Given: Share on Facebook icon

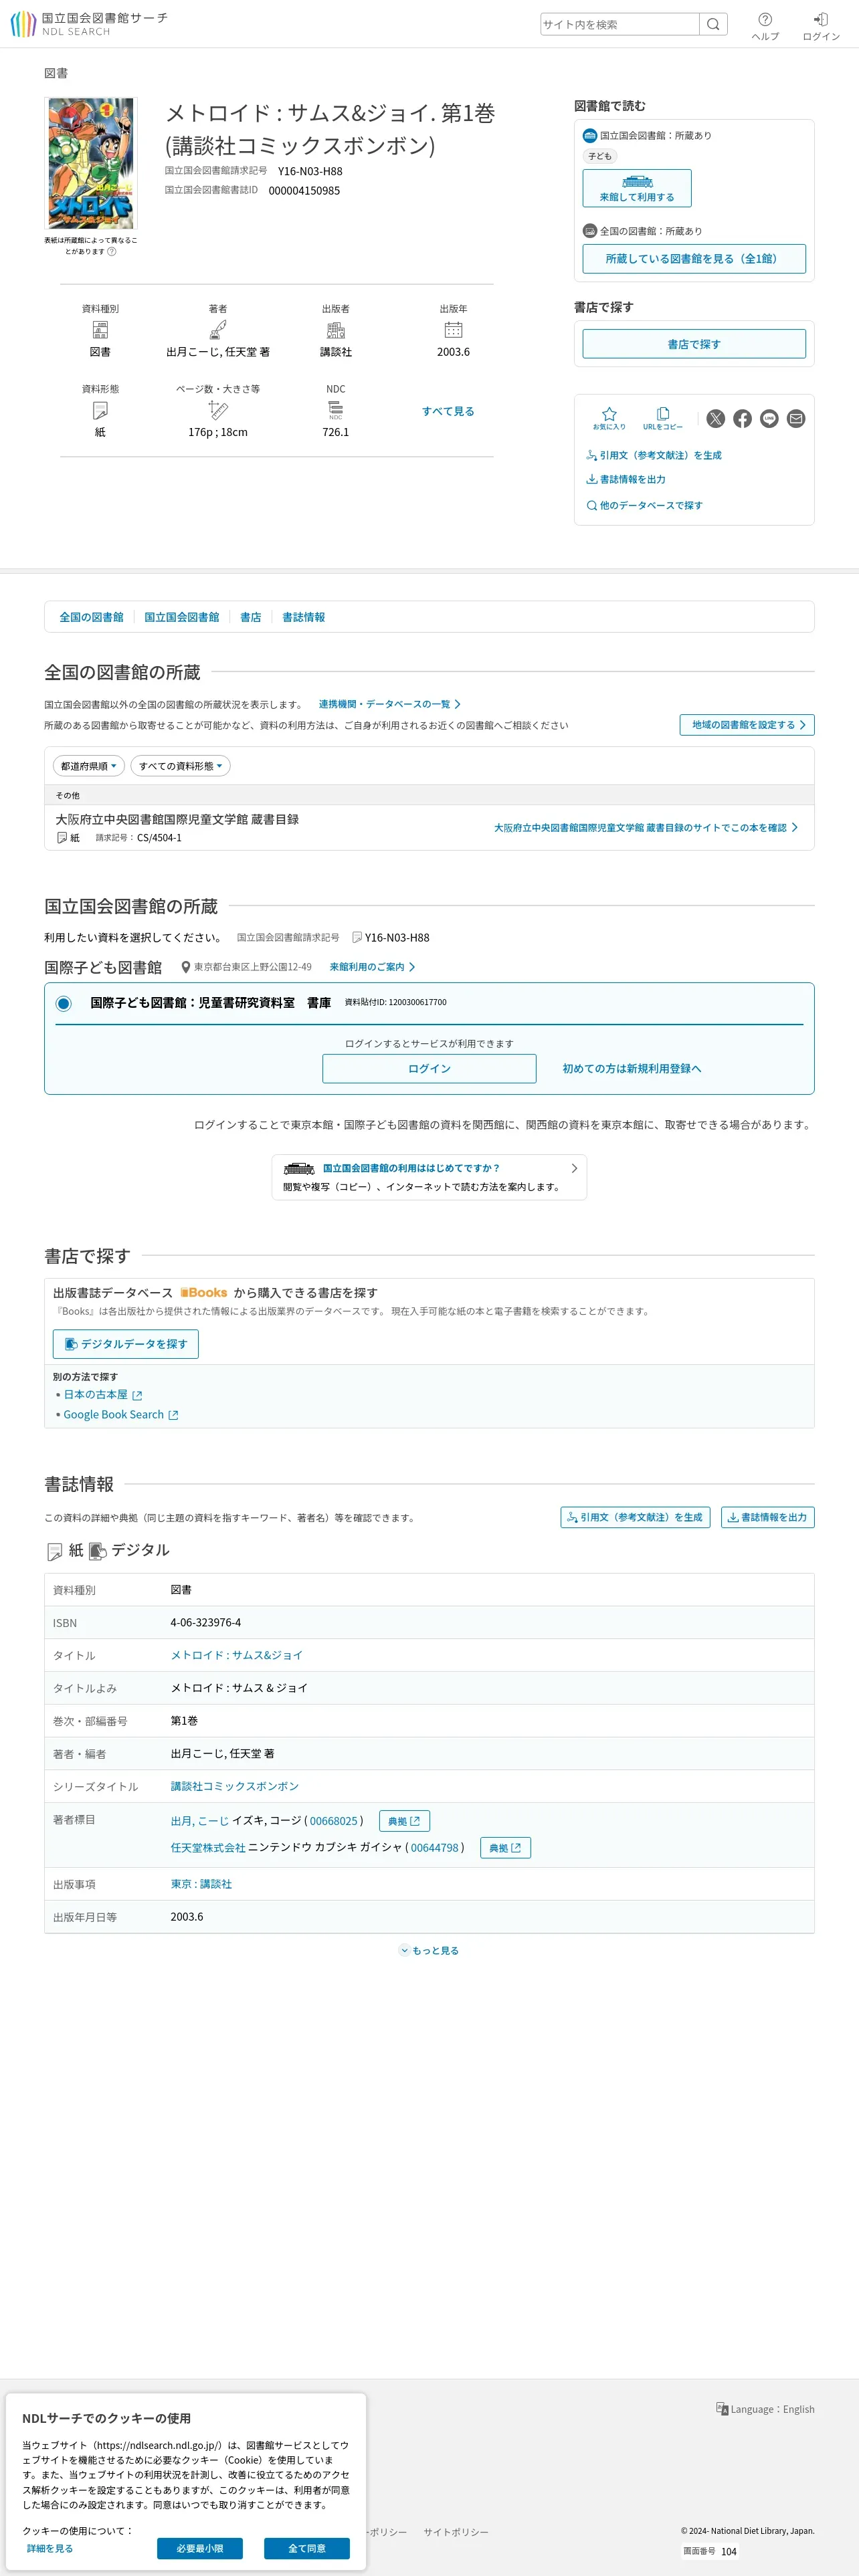Looking at the screenshot, I should (742, 419).
